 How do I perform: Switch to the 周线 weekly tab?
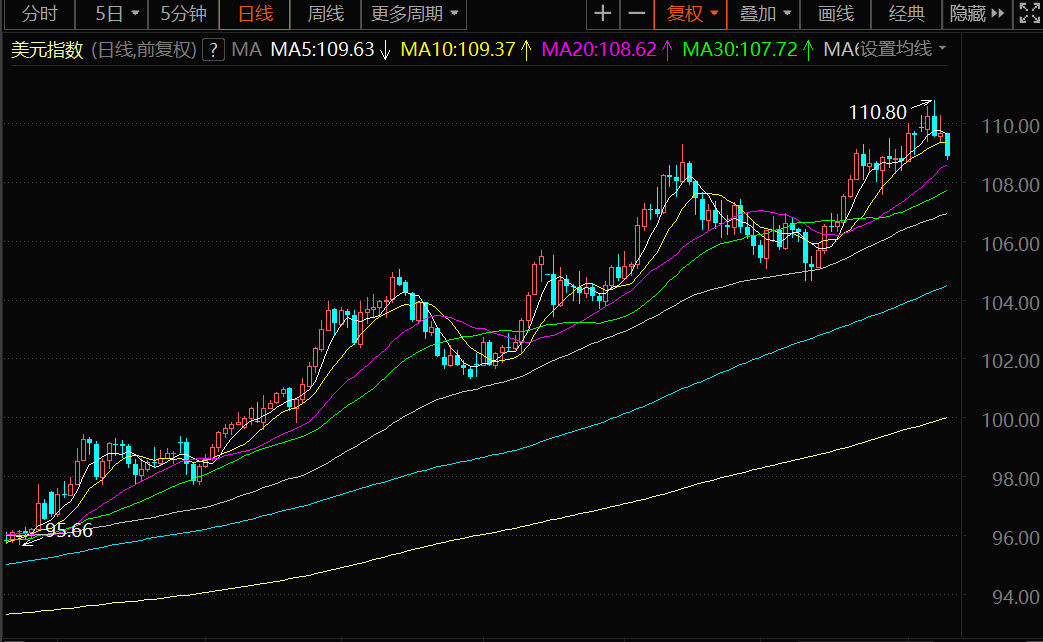pos(325,14)
